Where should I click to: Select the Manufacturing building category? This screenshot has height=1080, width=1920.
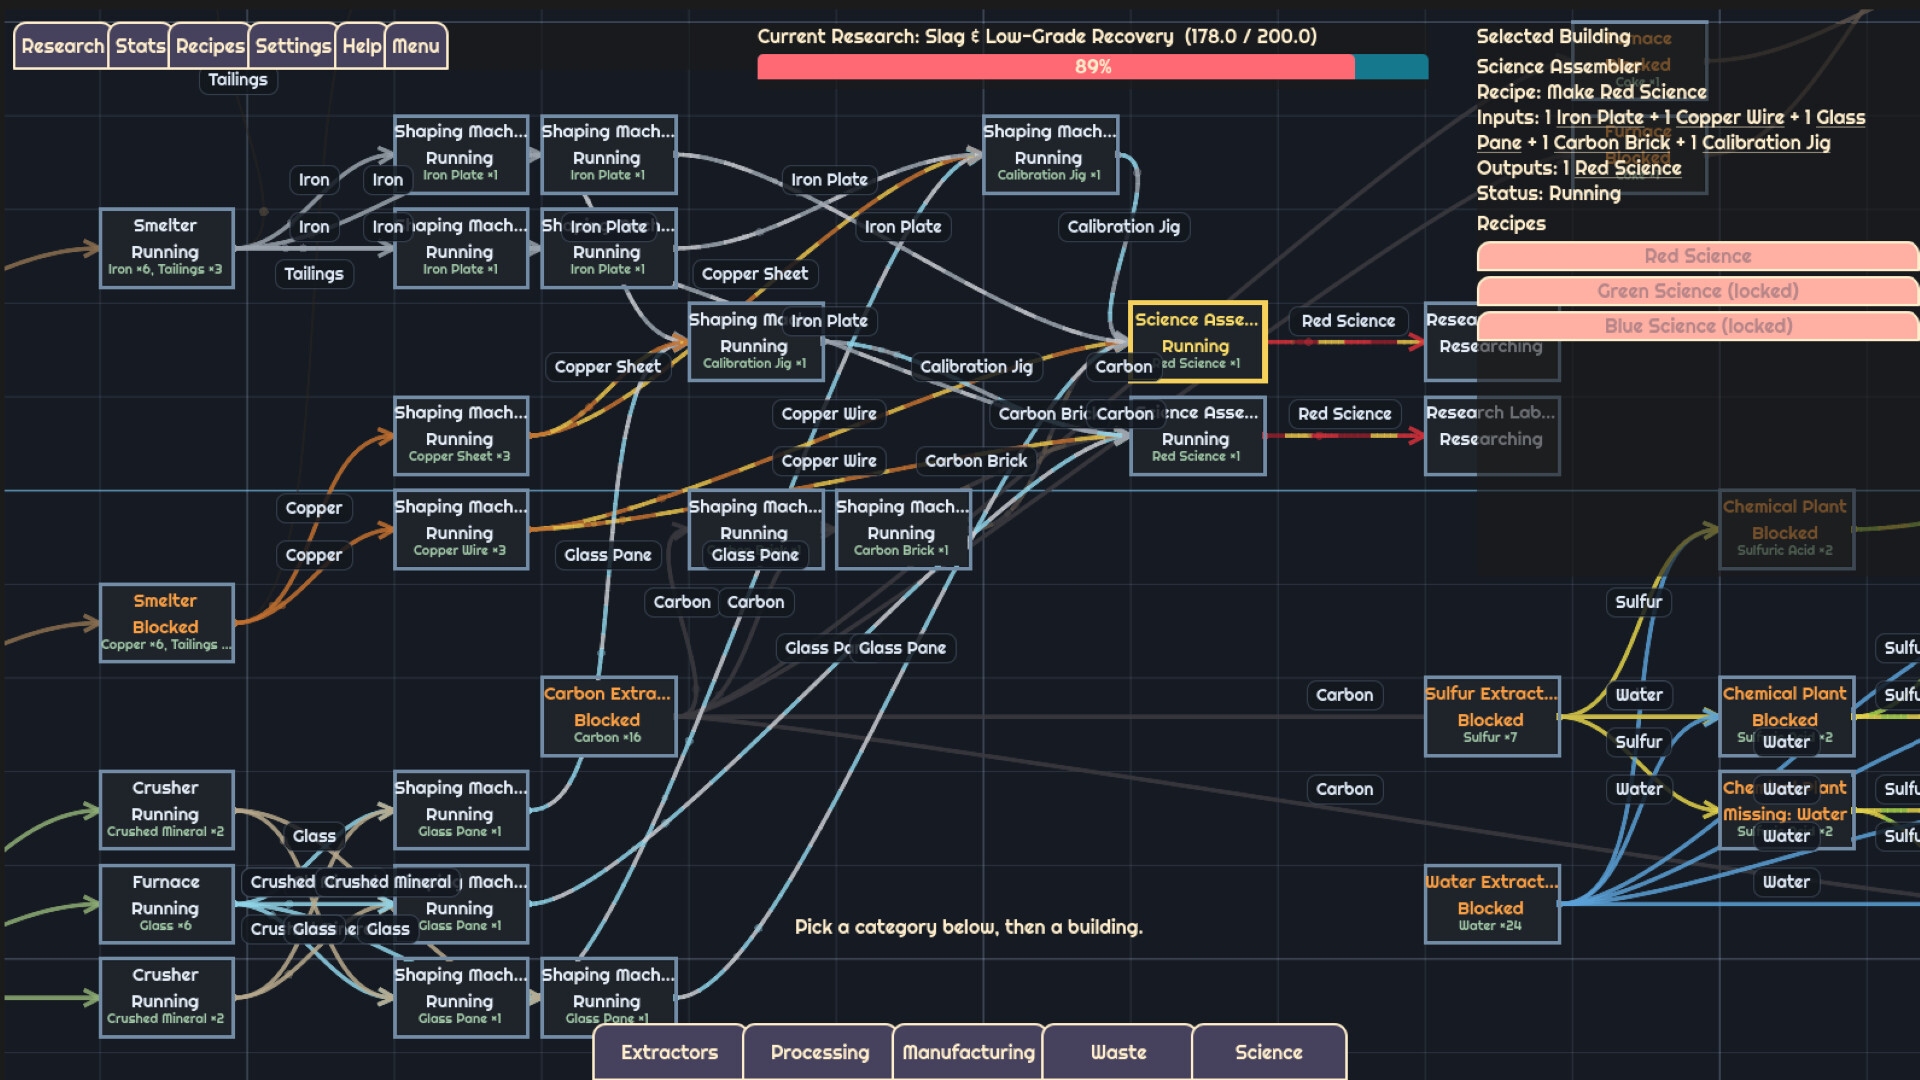coord(968,1052)
